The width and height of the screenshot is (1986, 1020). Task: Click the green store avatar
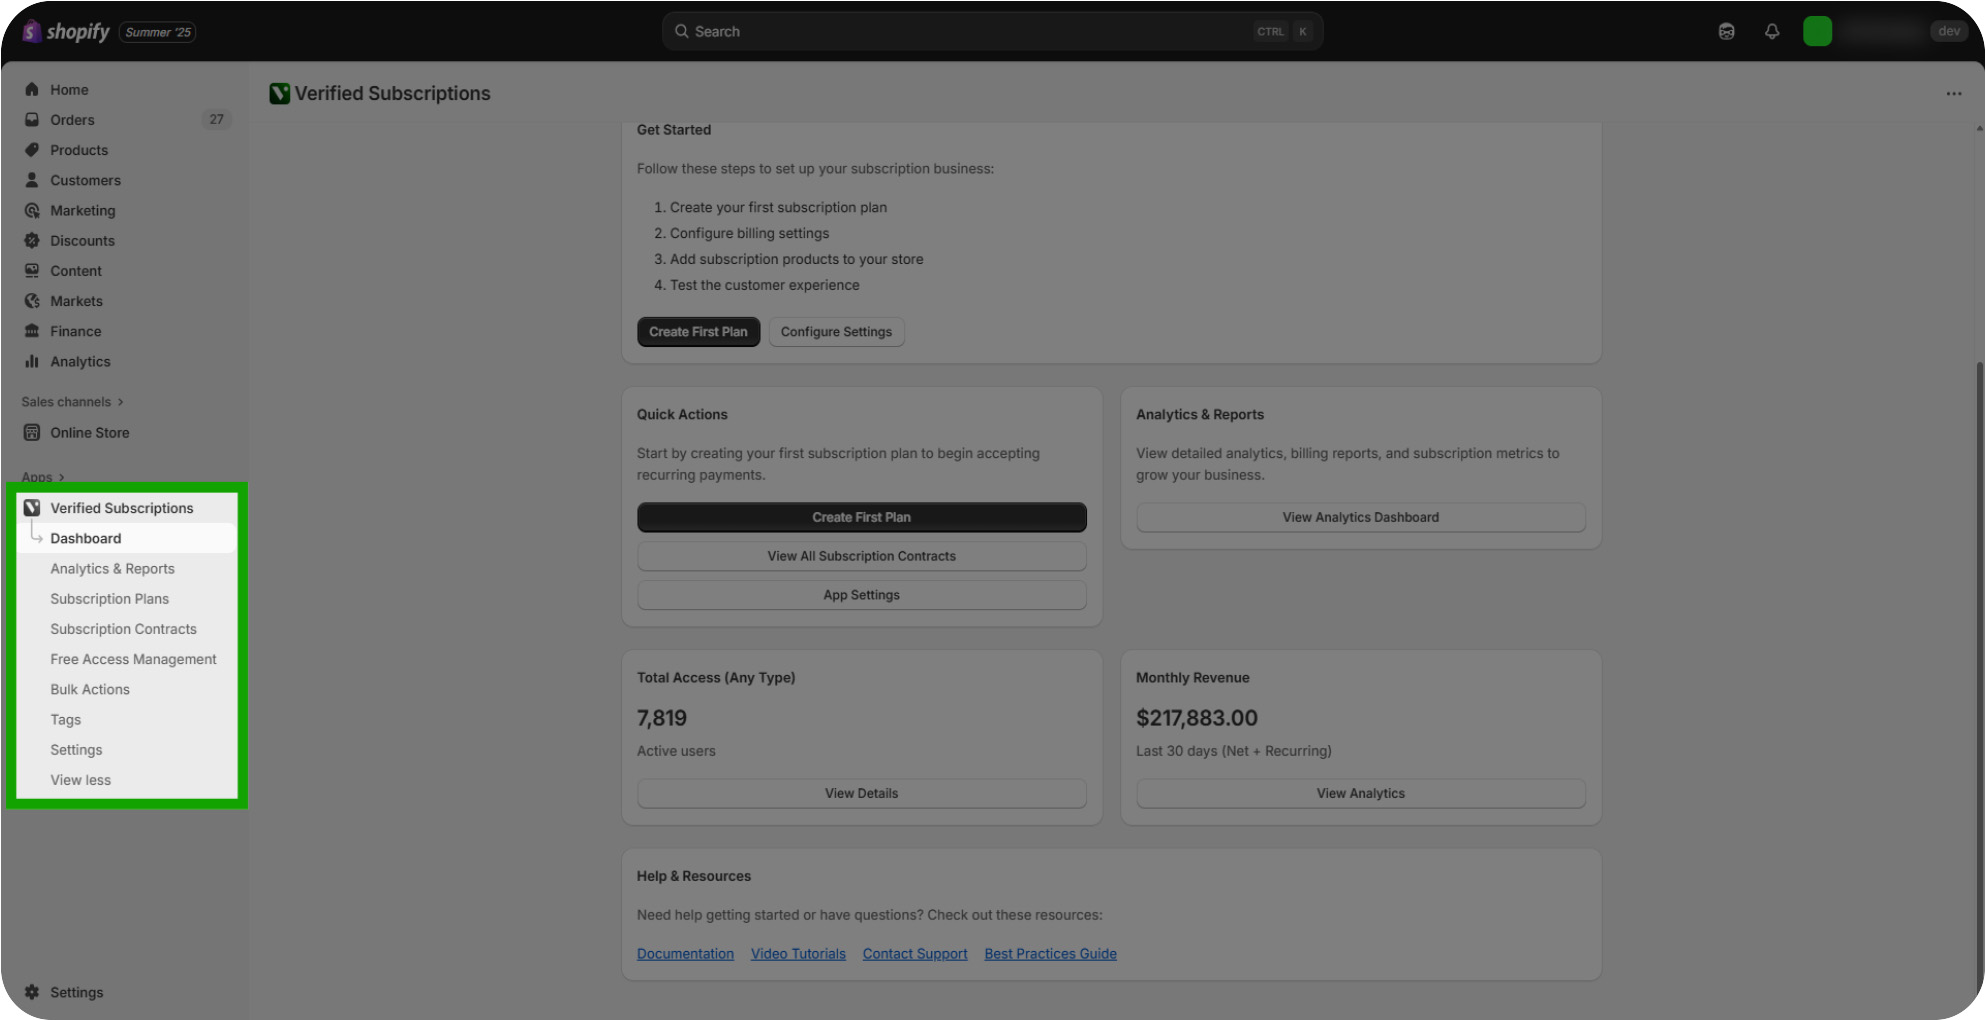pos(1817,31)
